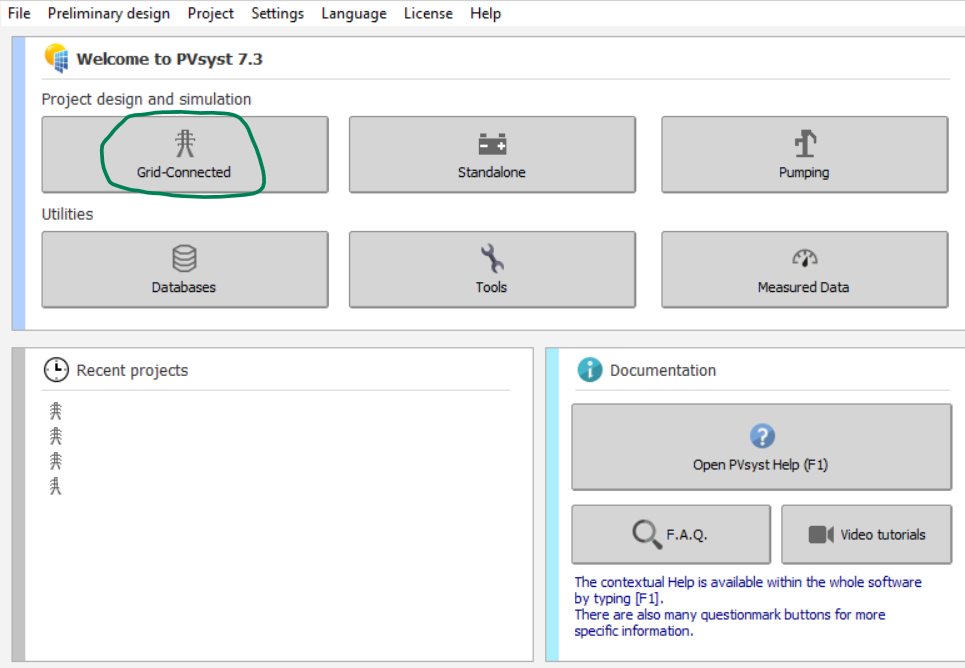
Task: Click the Grid-Connected pylon icon
Action: pos(185,143)
